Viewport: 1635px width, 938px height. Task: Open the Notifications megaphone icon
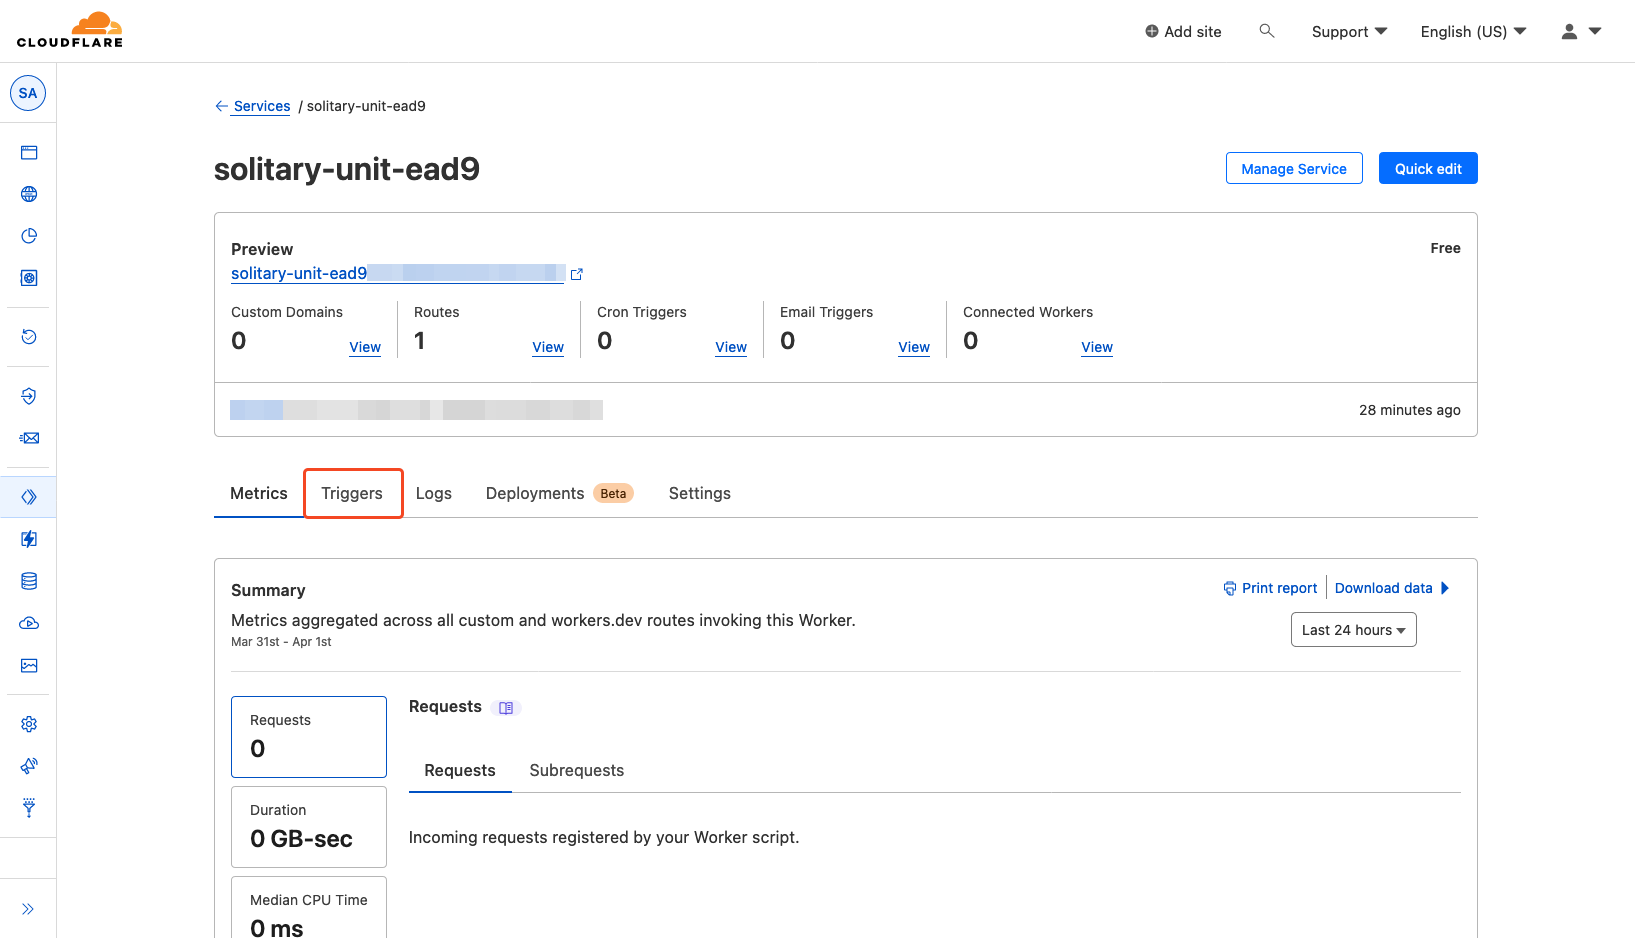(28, 765)
